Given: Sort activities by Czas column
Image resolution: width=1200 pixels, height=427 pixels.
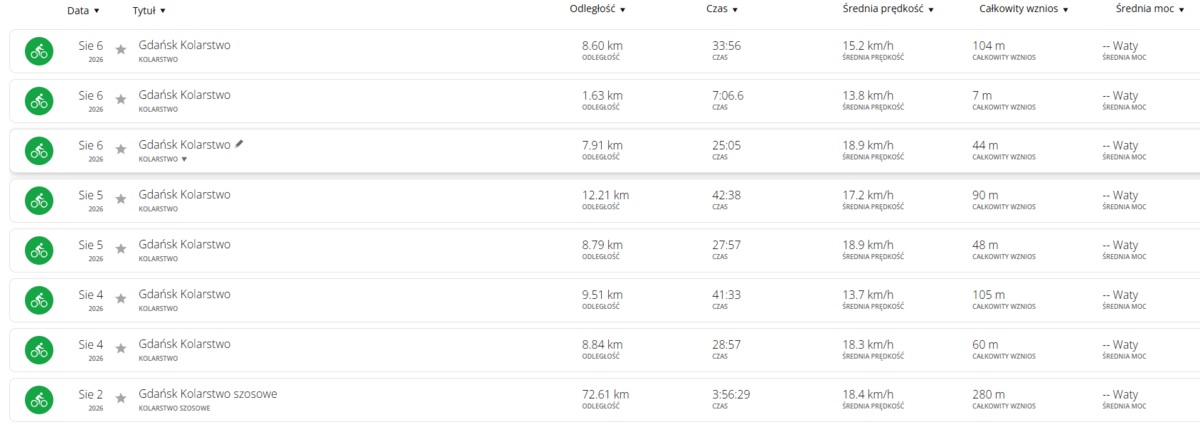Looking at the screenshot, I should pyautogui.click(x=721, y=9).
